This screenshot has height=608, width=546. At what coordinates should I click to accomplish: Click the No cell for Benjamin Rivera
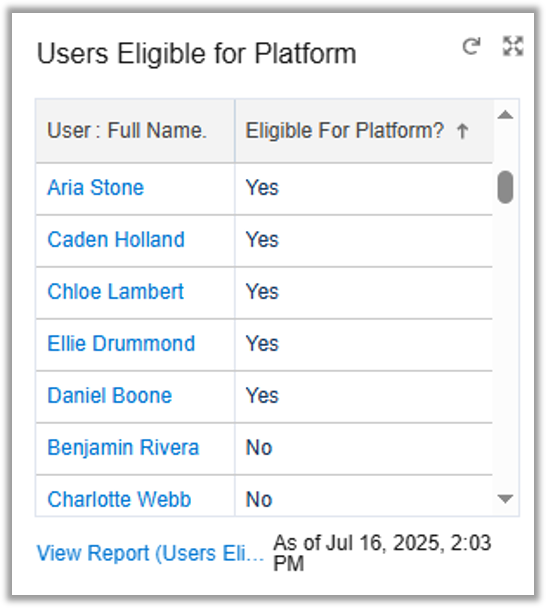[x=363, y=449]
